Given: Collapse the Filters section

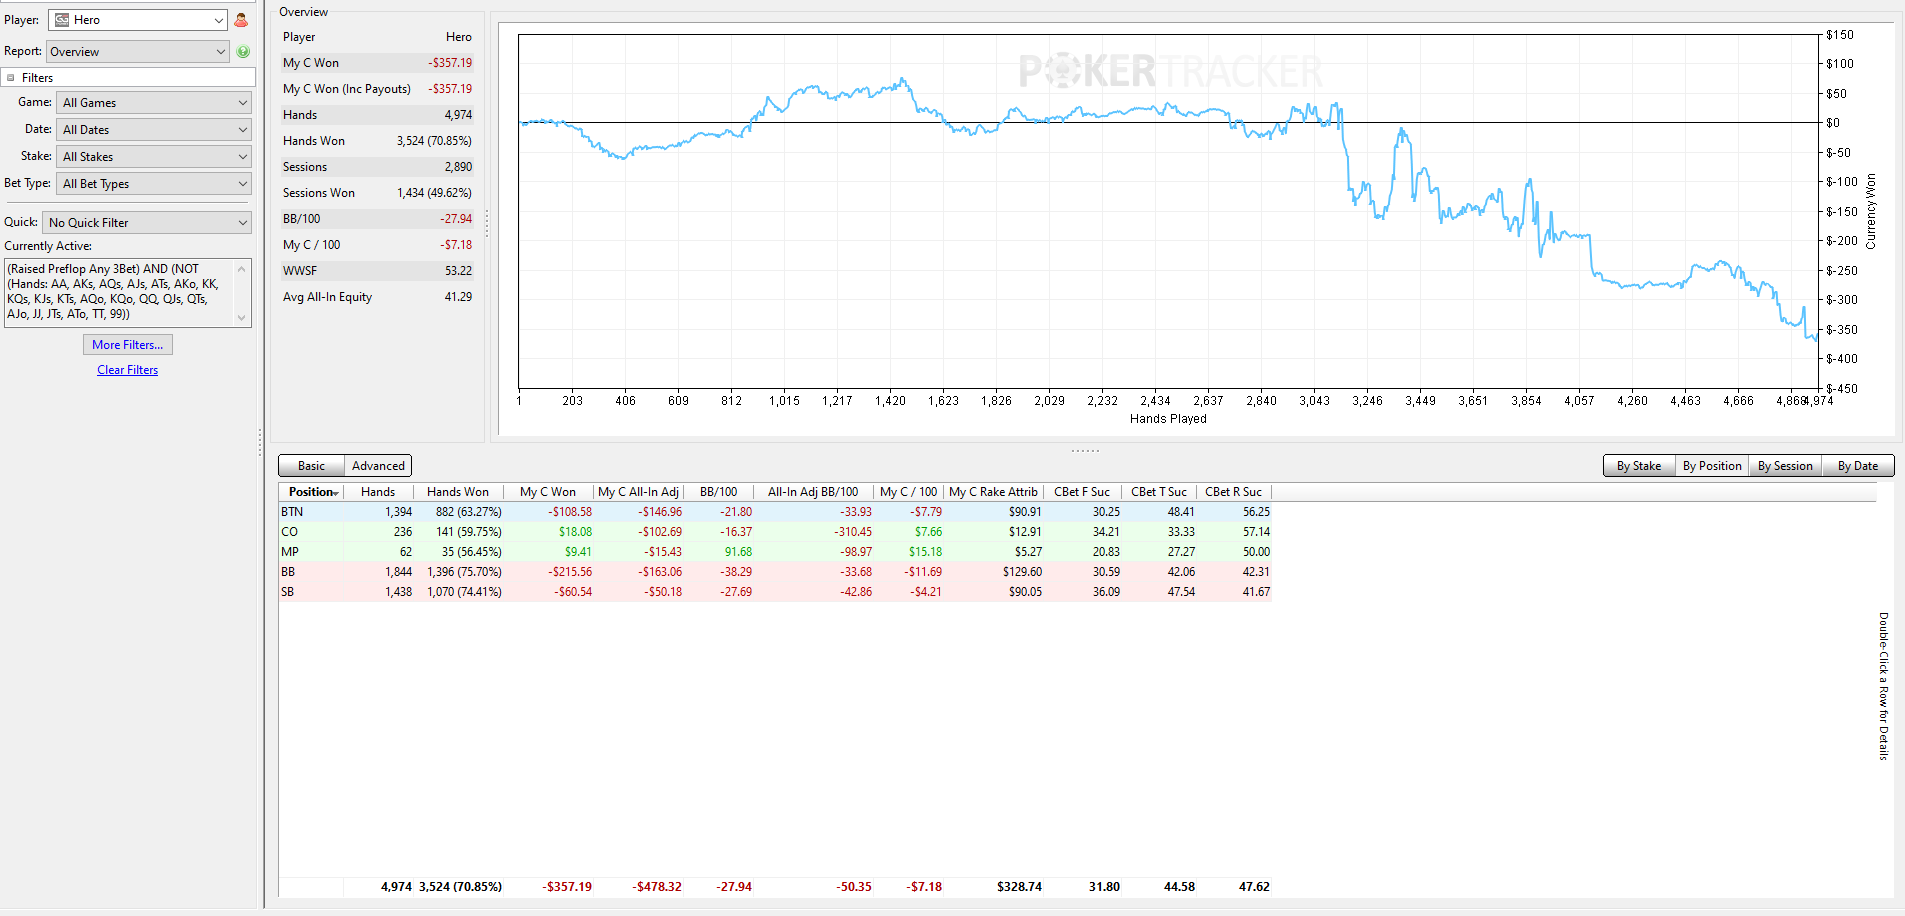Looking at the screenshot, I should coord(11,78).
